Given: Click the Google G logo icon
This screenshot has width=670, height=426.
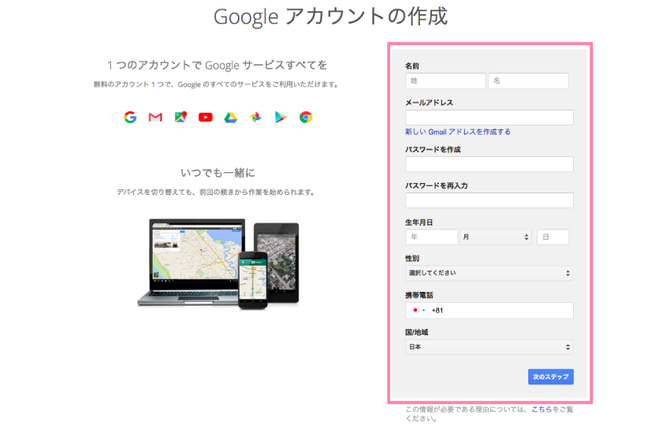Looking at the screenshot, I should point(130,117).
